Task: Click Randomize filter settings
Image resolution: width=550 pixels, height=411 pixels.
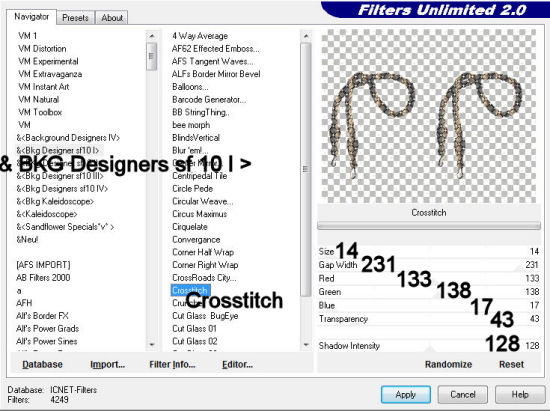Action: pyautogui.click(x=448, y=364)
